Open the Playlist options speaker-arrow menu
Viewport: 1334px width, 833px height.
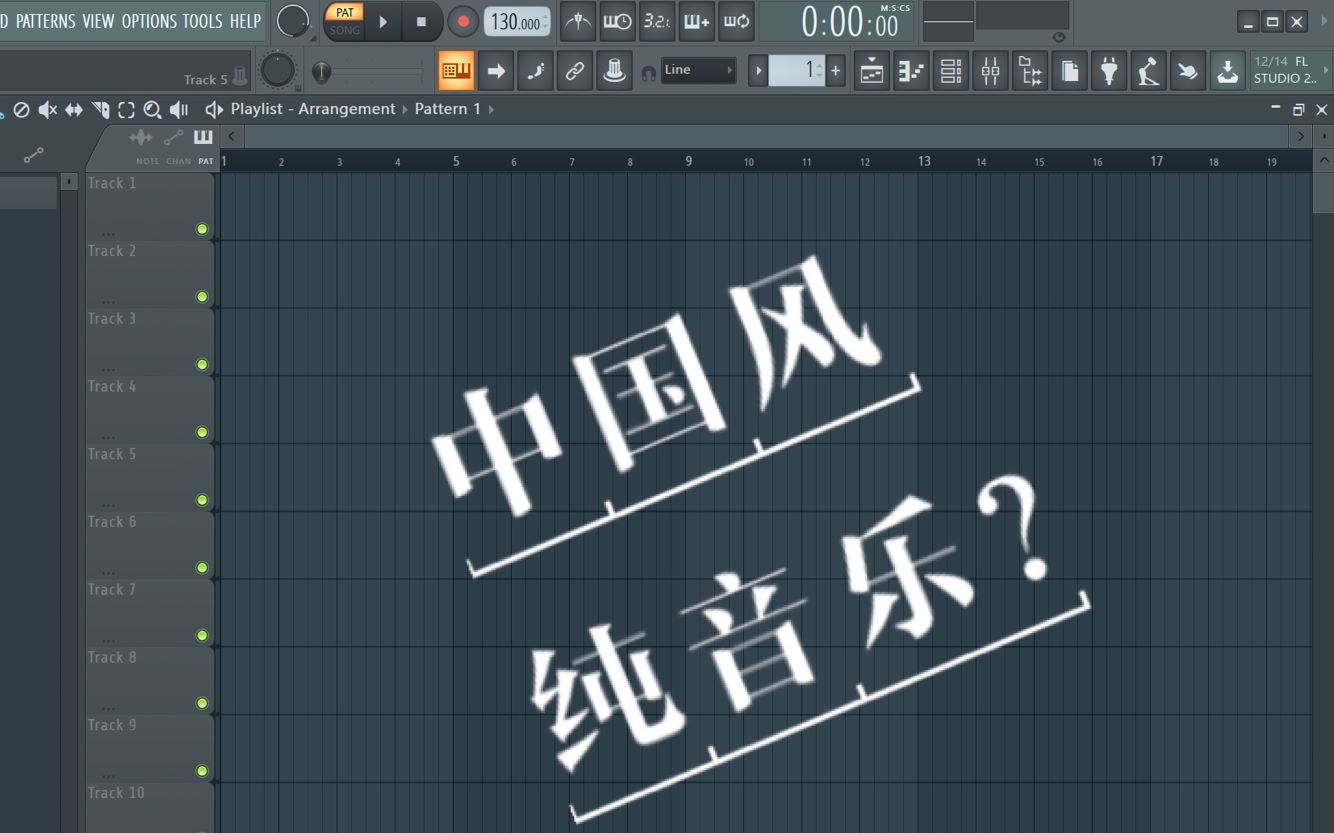213,110
